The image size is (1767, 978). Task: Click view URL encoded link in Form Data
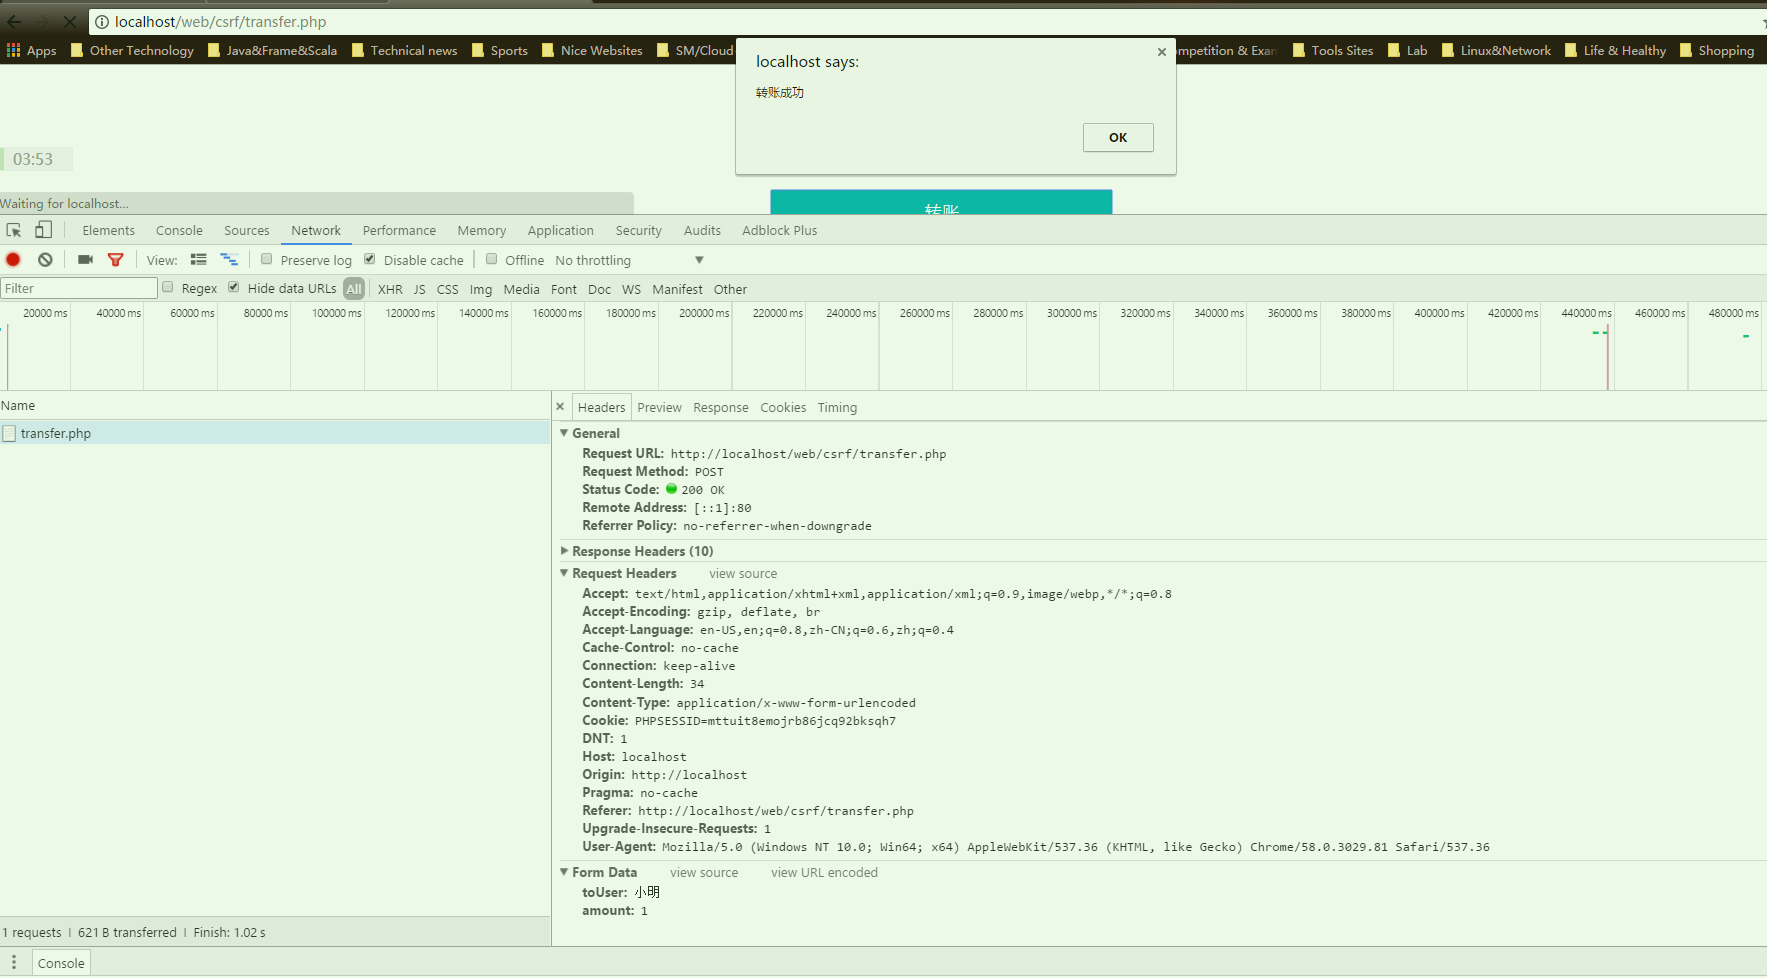pyautogui.click(x=824, y=872)
